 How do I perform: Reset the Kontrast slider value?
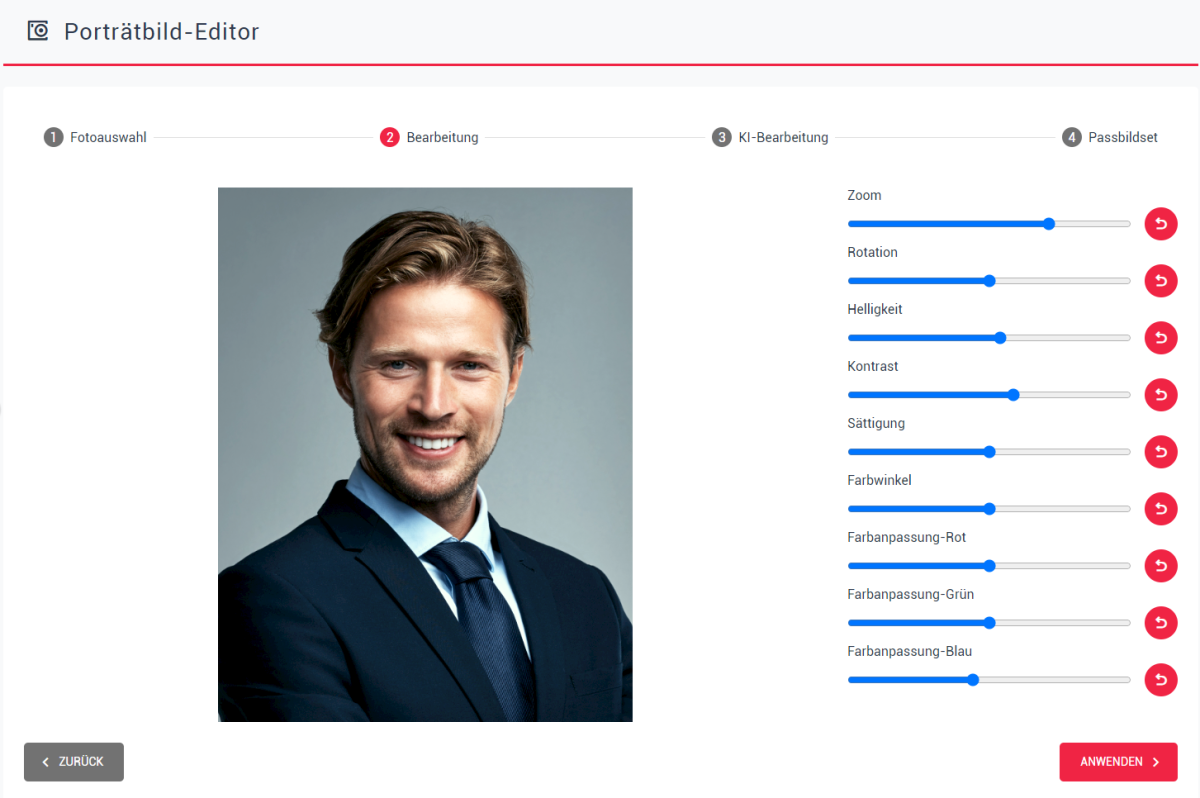(1161, 395)
